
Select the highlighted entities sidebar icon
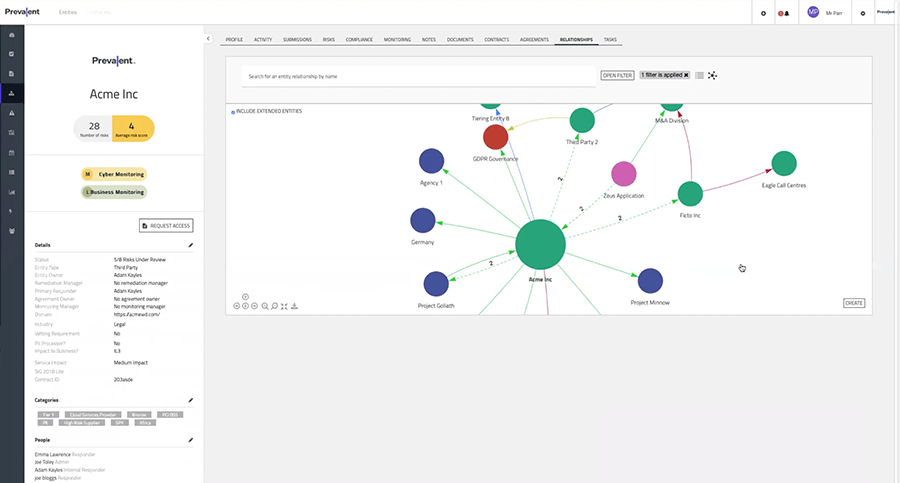coord(11,93)
